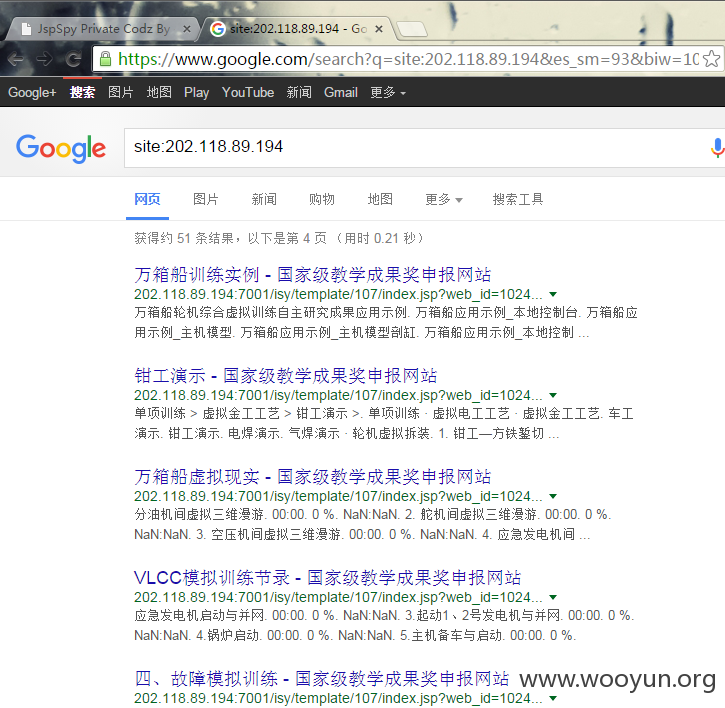Screen dimensions: 725x708
Task: Open Play in top black bar
Action: [x=197, y=92]
